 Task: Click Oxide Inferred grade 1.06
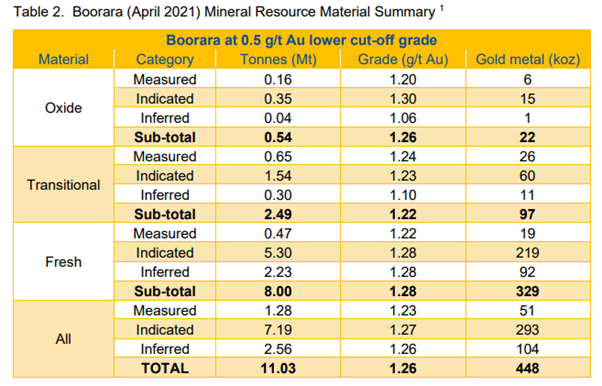403,118
